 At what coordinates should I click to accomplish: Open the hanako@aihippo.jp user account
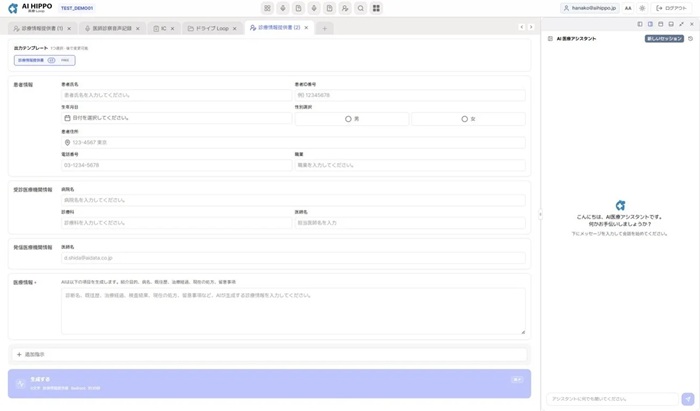pyautogui.click(x=589, y=8)
